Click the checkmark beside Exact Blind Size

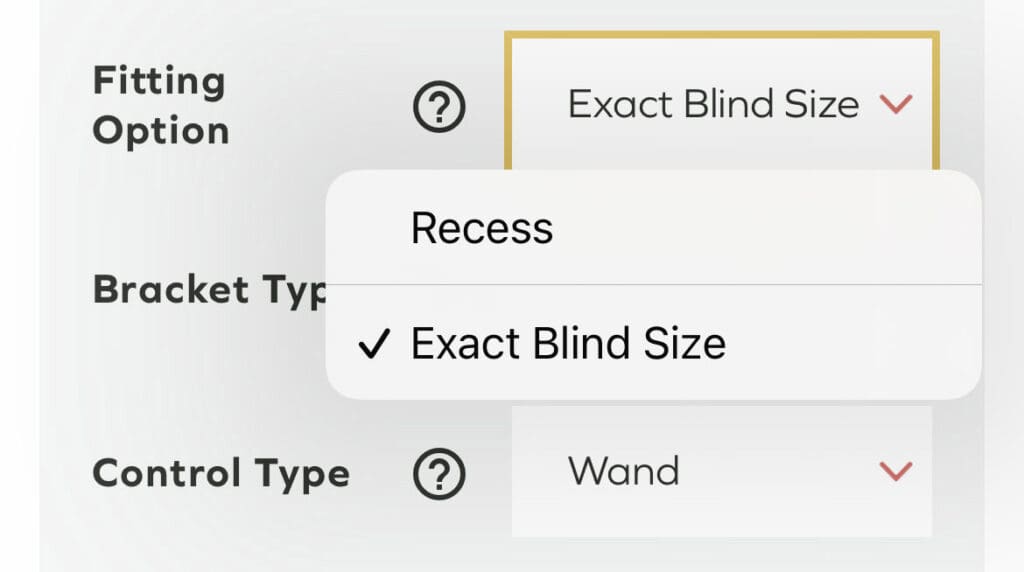(x=372, y=345)
